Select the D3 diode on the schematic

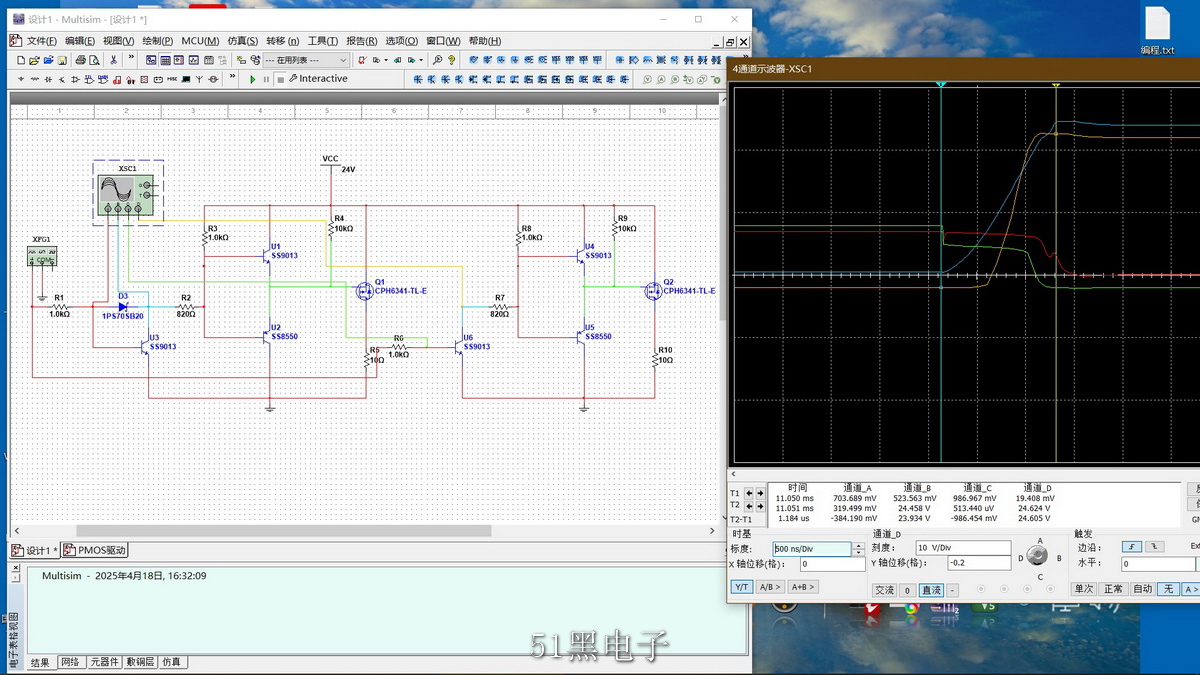coord(123,307)
